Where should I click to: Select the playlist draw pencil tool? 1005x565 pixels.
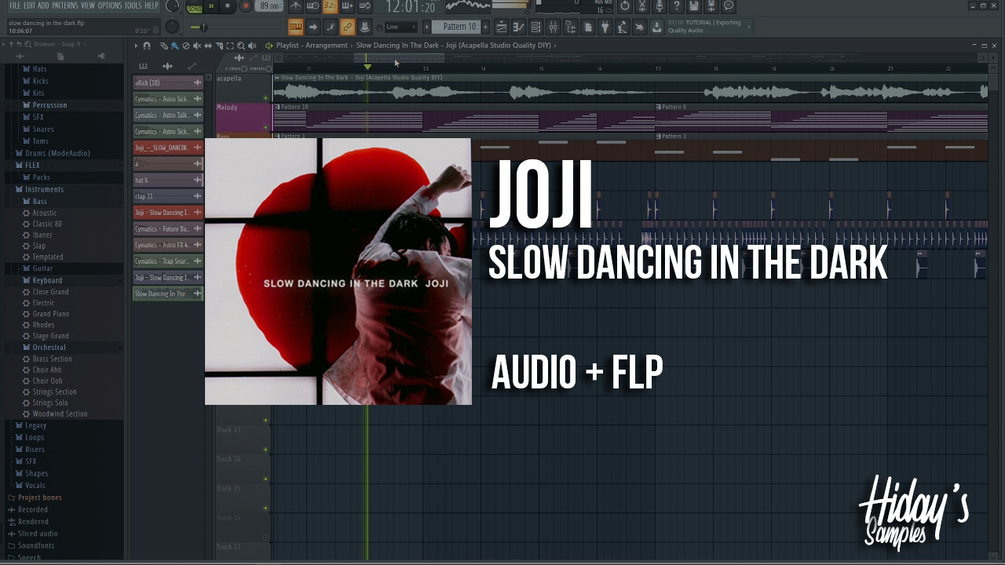(x=164, y=45)
